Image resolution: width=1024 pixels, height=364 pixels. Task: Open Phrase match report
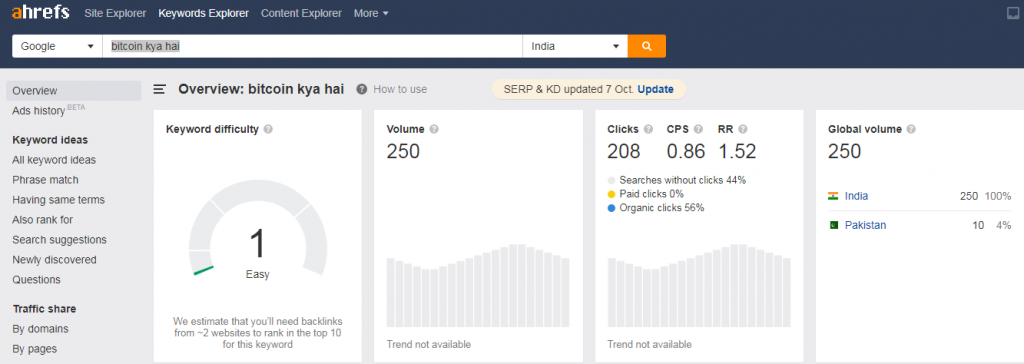(x=45, y=180)
